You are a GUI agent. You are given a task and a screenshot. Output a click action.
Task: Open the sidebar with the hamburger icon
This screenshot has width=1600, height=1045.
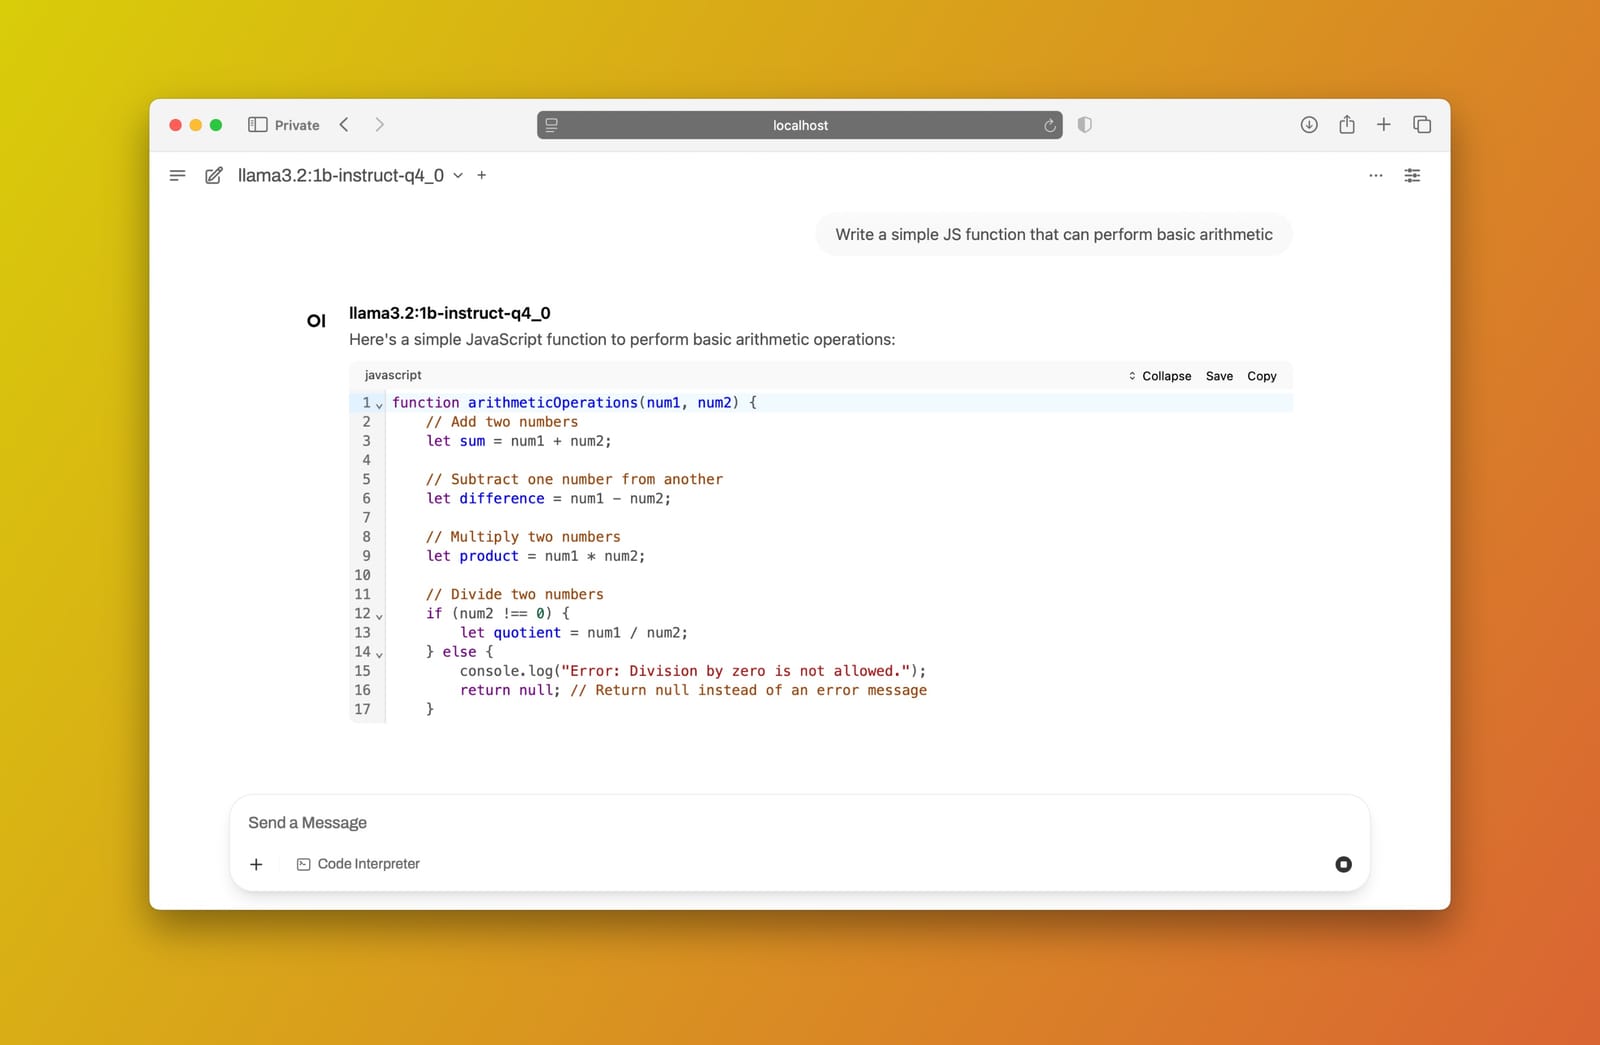click(x=177, y=175)
